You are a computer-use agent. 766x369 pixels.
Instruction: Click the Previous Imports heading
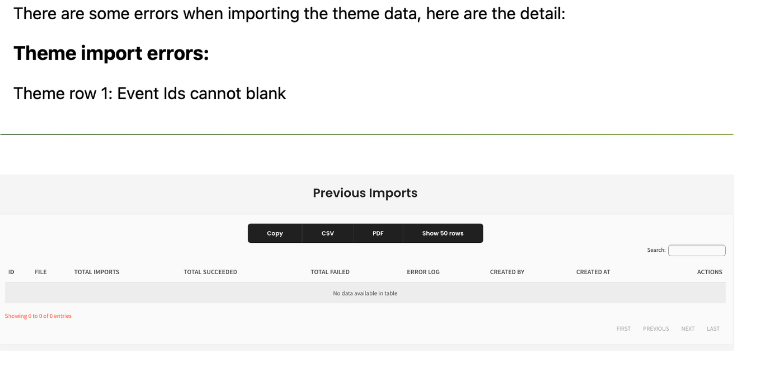tap(365, 193)
